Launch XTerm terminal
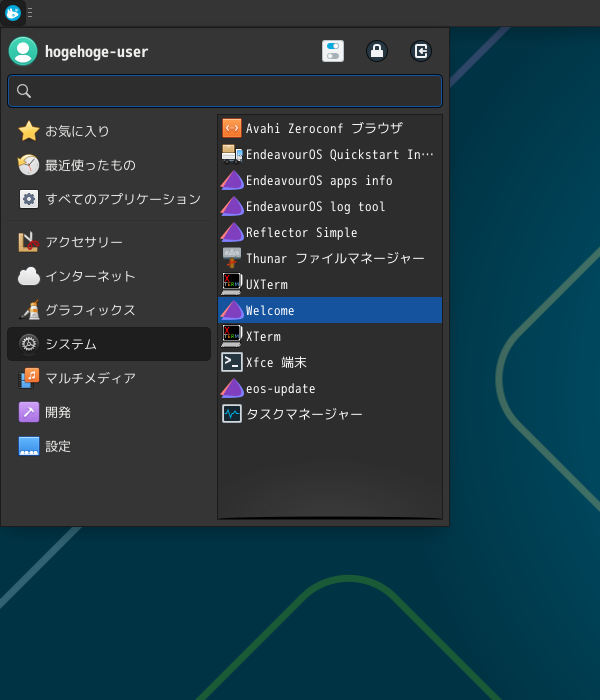Viewport: 600px width, 700px height. tap(330, 336)
